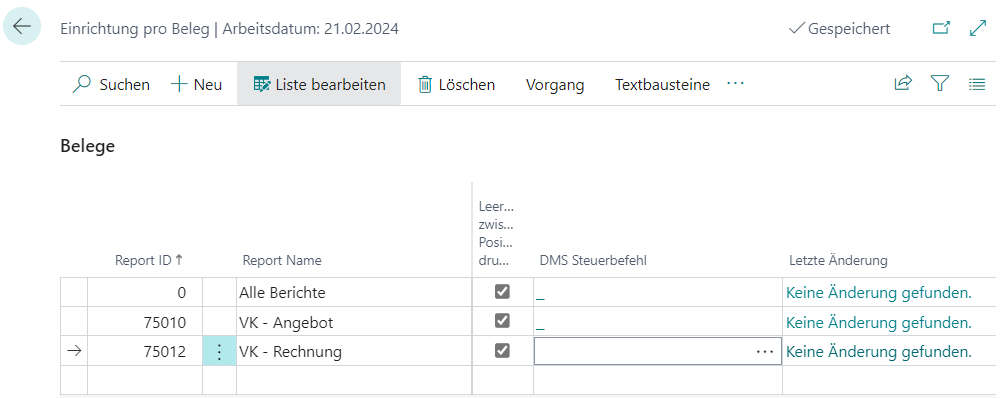Viewport: 1000px width, 398px height.
Task: Click Löschen to delete row
Action: point(456,84)
